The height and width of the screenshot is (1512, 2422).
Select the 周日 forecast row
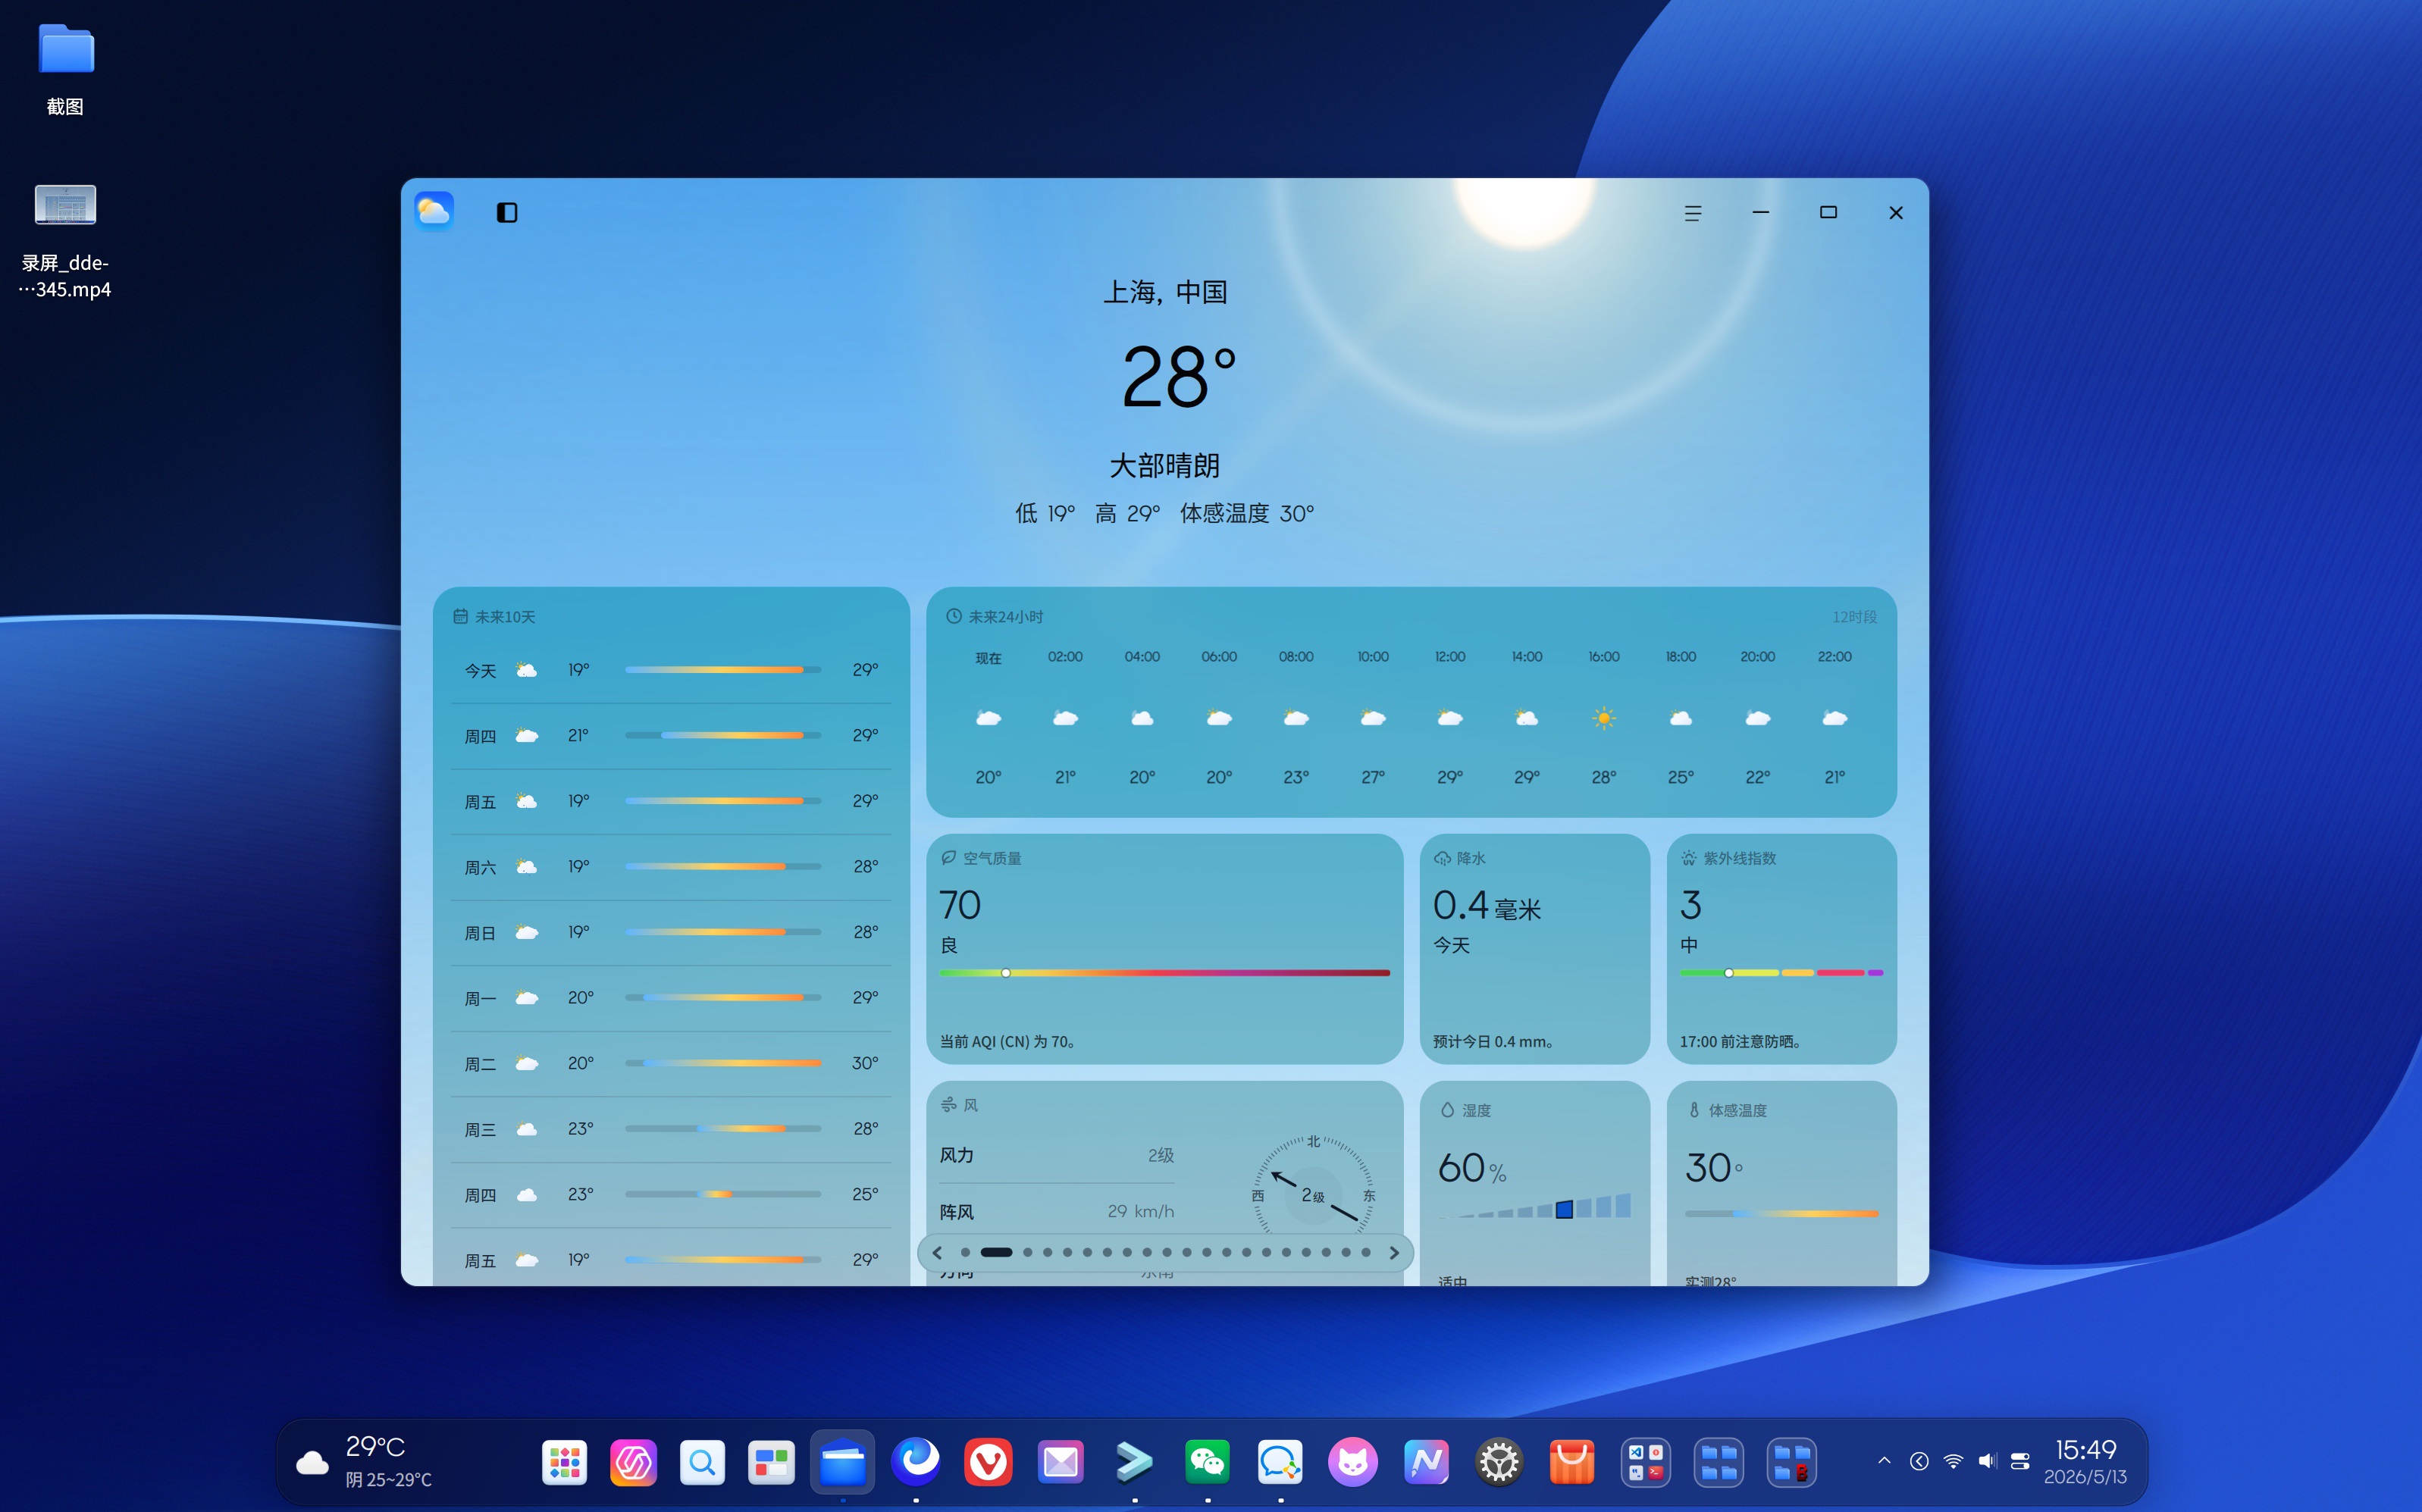tap(671, 932)
